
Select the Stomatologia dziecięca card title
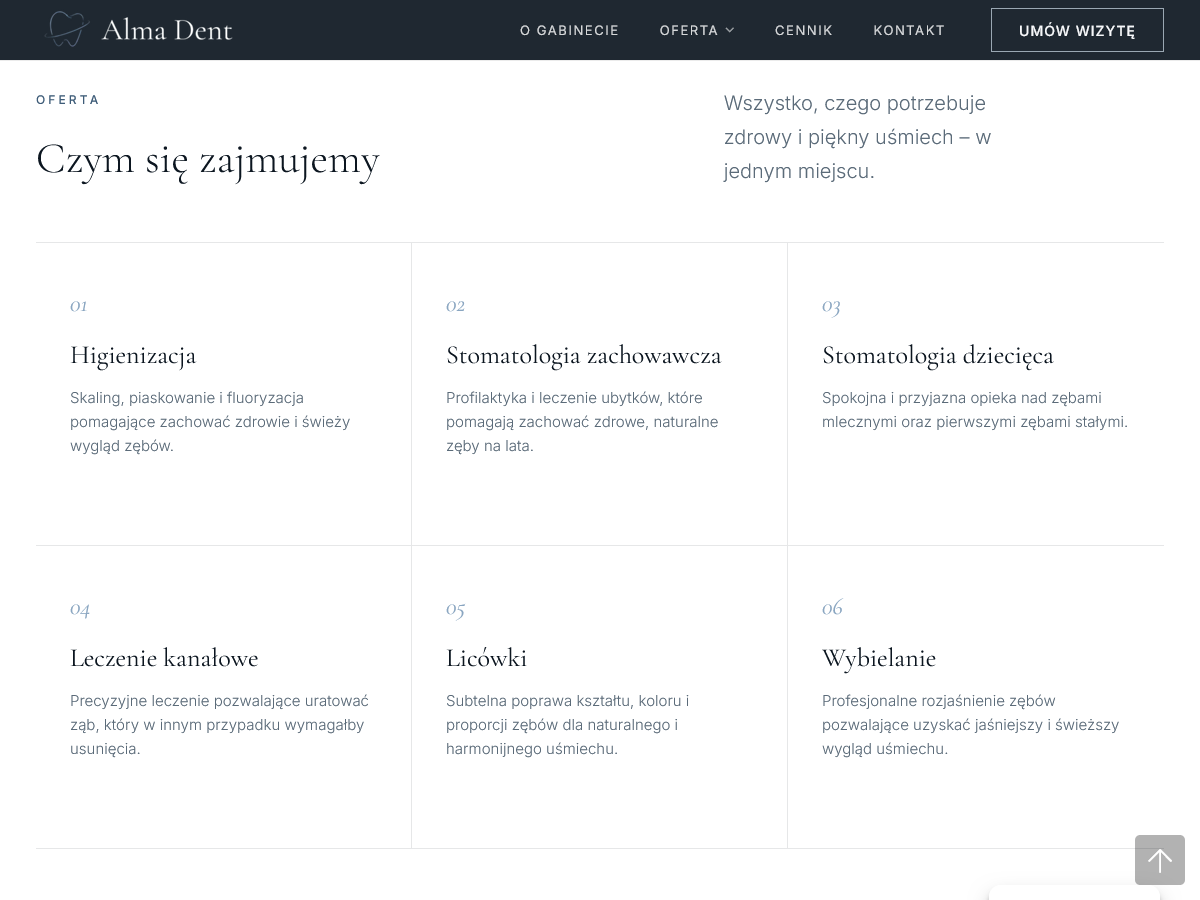938,355
